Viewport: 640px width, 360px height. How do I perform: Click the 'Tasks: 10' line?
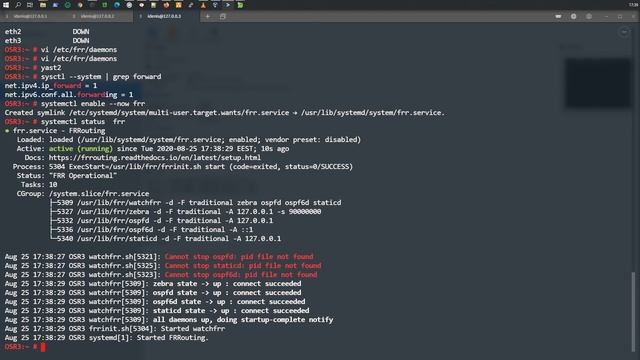[39, 184]
